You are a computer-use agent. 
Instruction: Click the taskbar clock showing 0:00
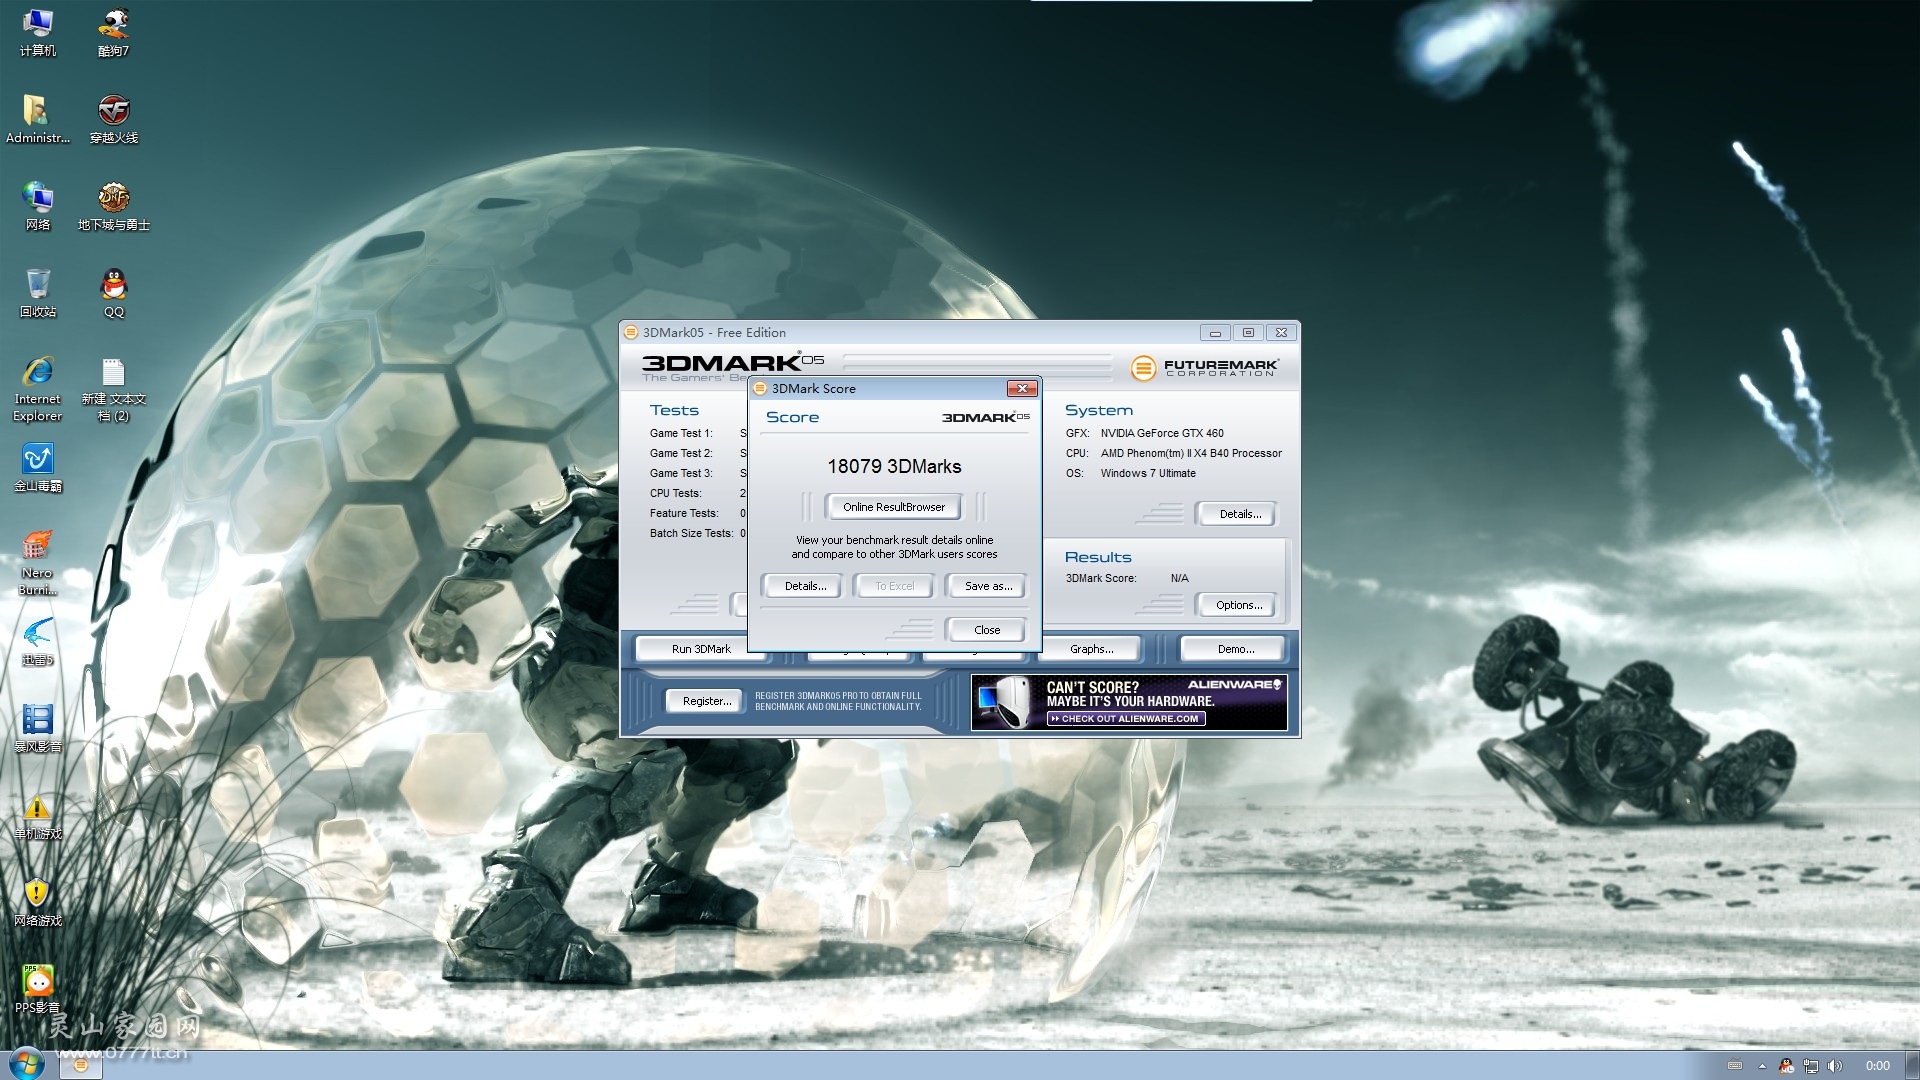click(x=1877, y=1066)
